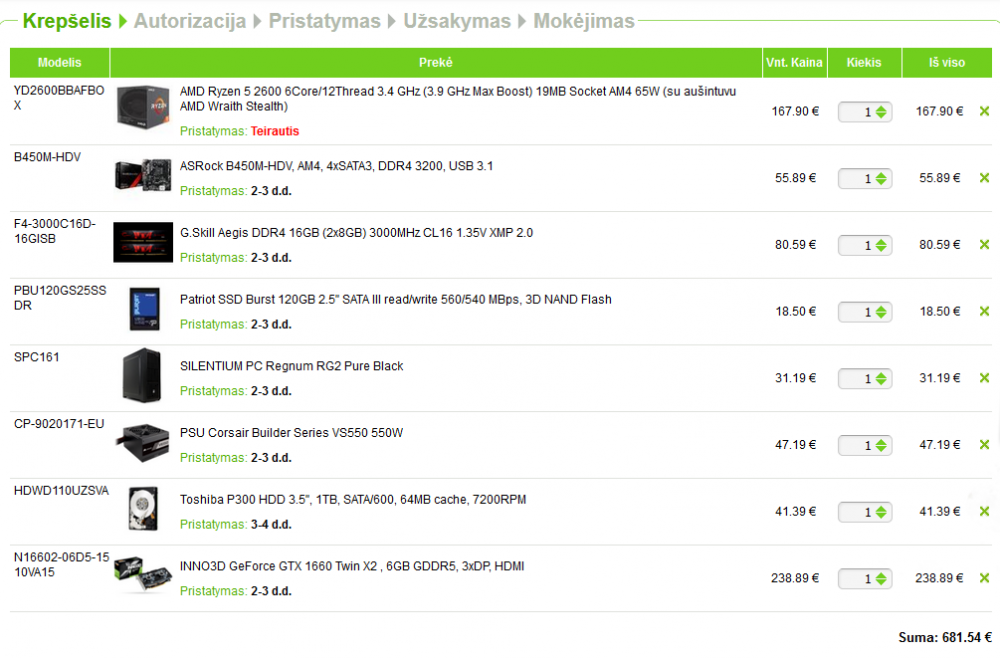The image size is (1000, 658).
Task: Open the G.Skill Aegis DDR4 16GB product link
Action: [356, 233]
